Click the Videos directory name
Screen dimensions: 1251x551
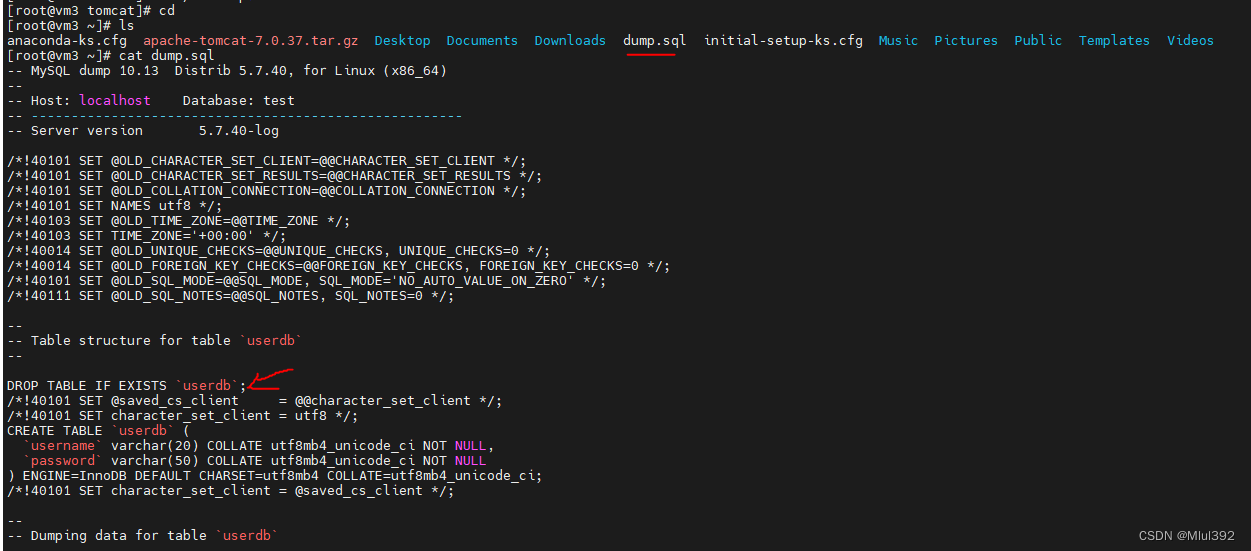1190,40
